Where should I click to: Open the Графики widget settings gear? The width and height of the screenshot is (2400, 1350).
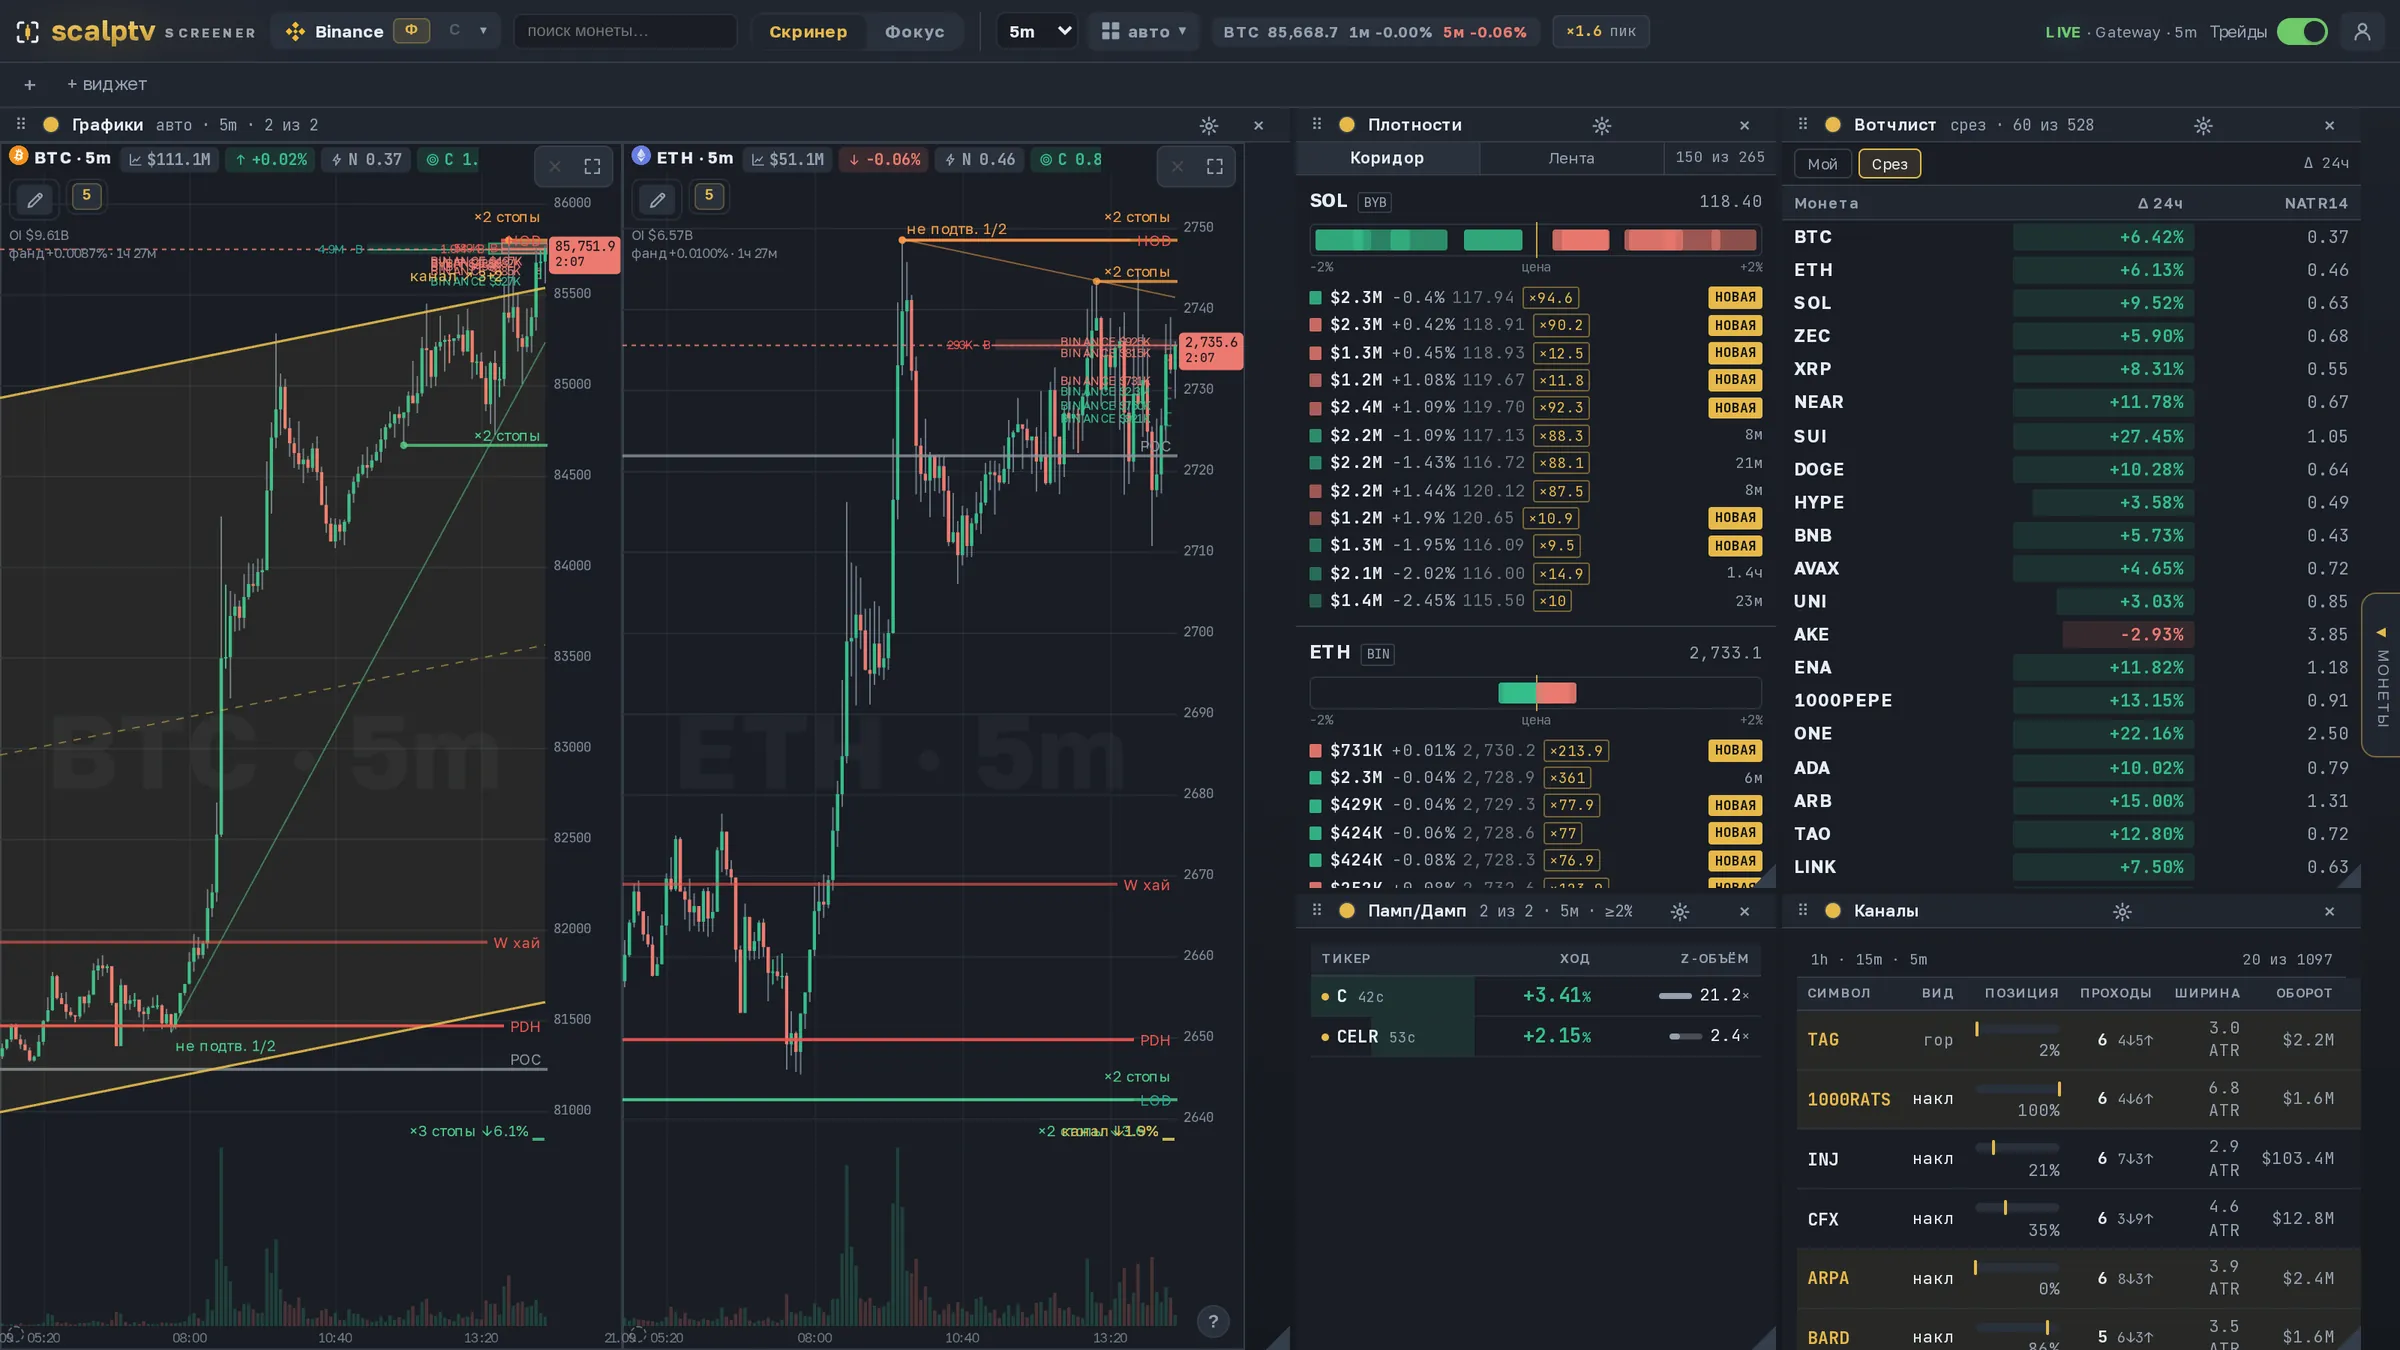tap(1209, 126)
